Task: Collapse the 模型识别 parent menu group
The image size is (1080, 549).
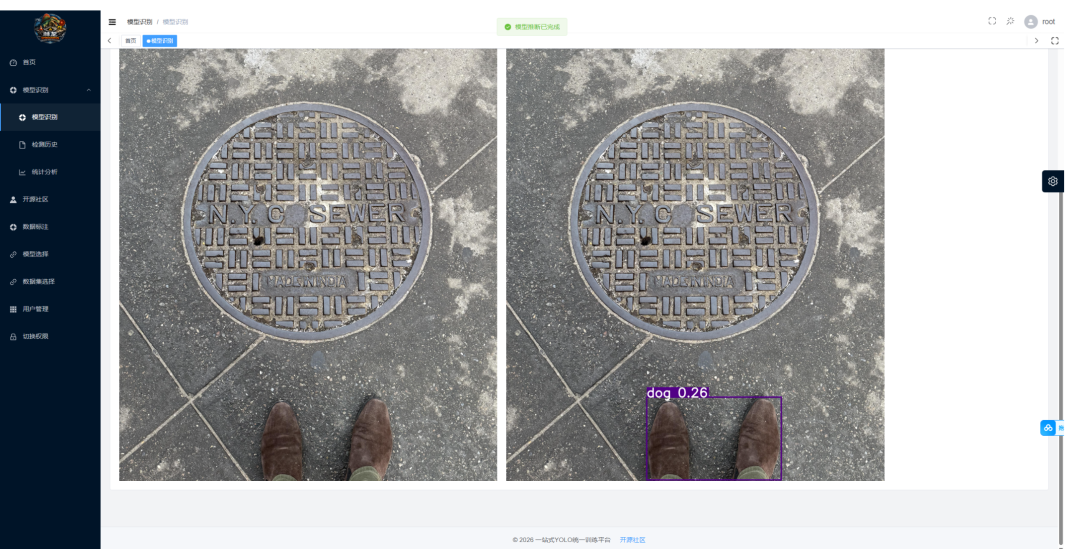Action: click(x=50, y=90)
